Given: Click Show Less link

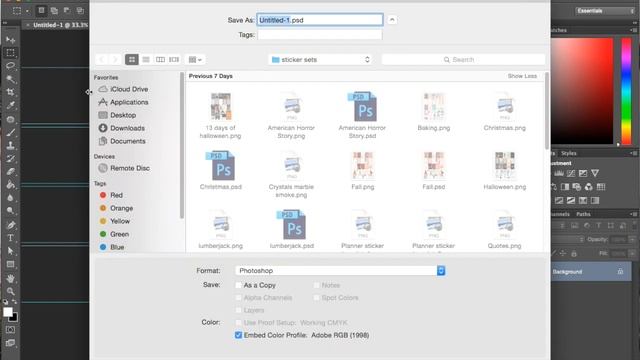Looking at the screenshot, I should (x=522, y=76).
